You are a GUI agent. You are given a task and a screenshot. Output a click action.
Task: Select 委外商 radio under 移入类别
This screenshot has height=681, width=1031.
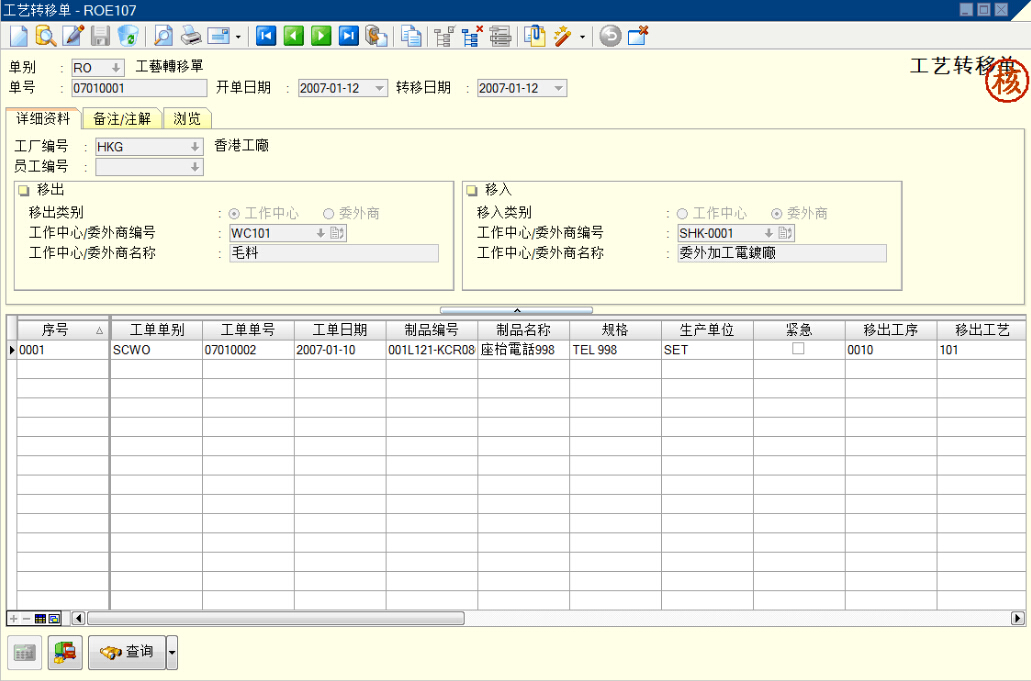[777, 214]
